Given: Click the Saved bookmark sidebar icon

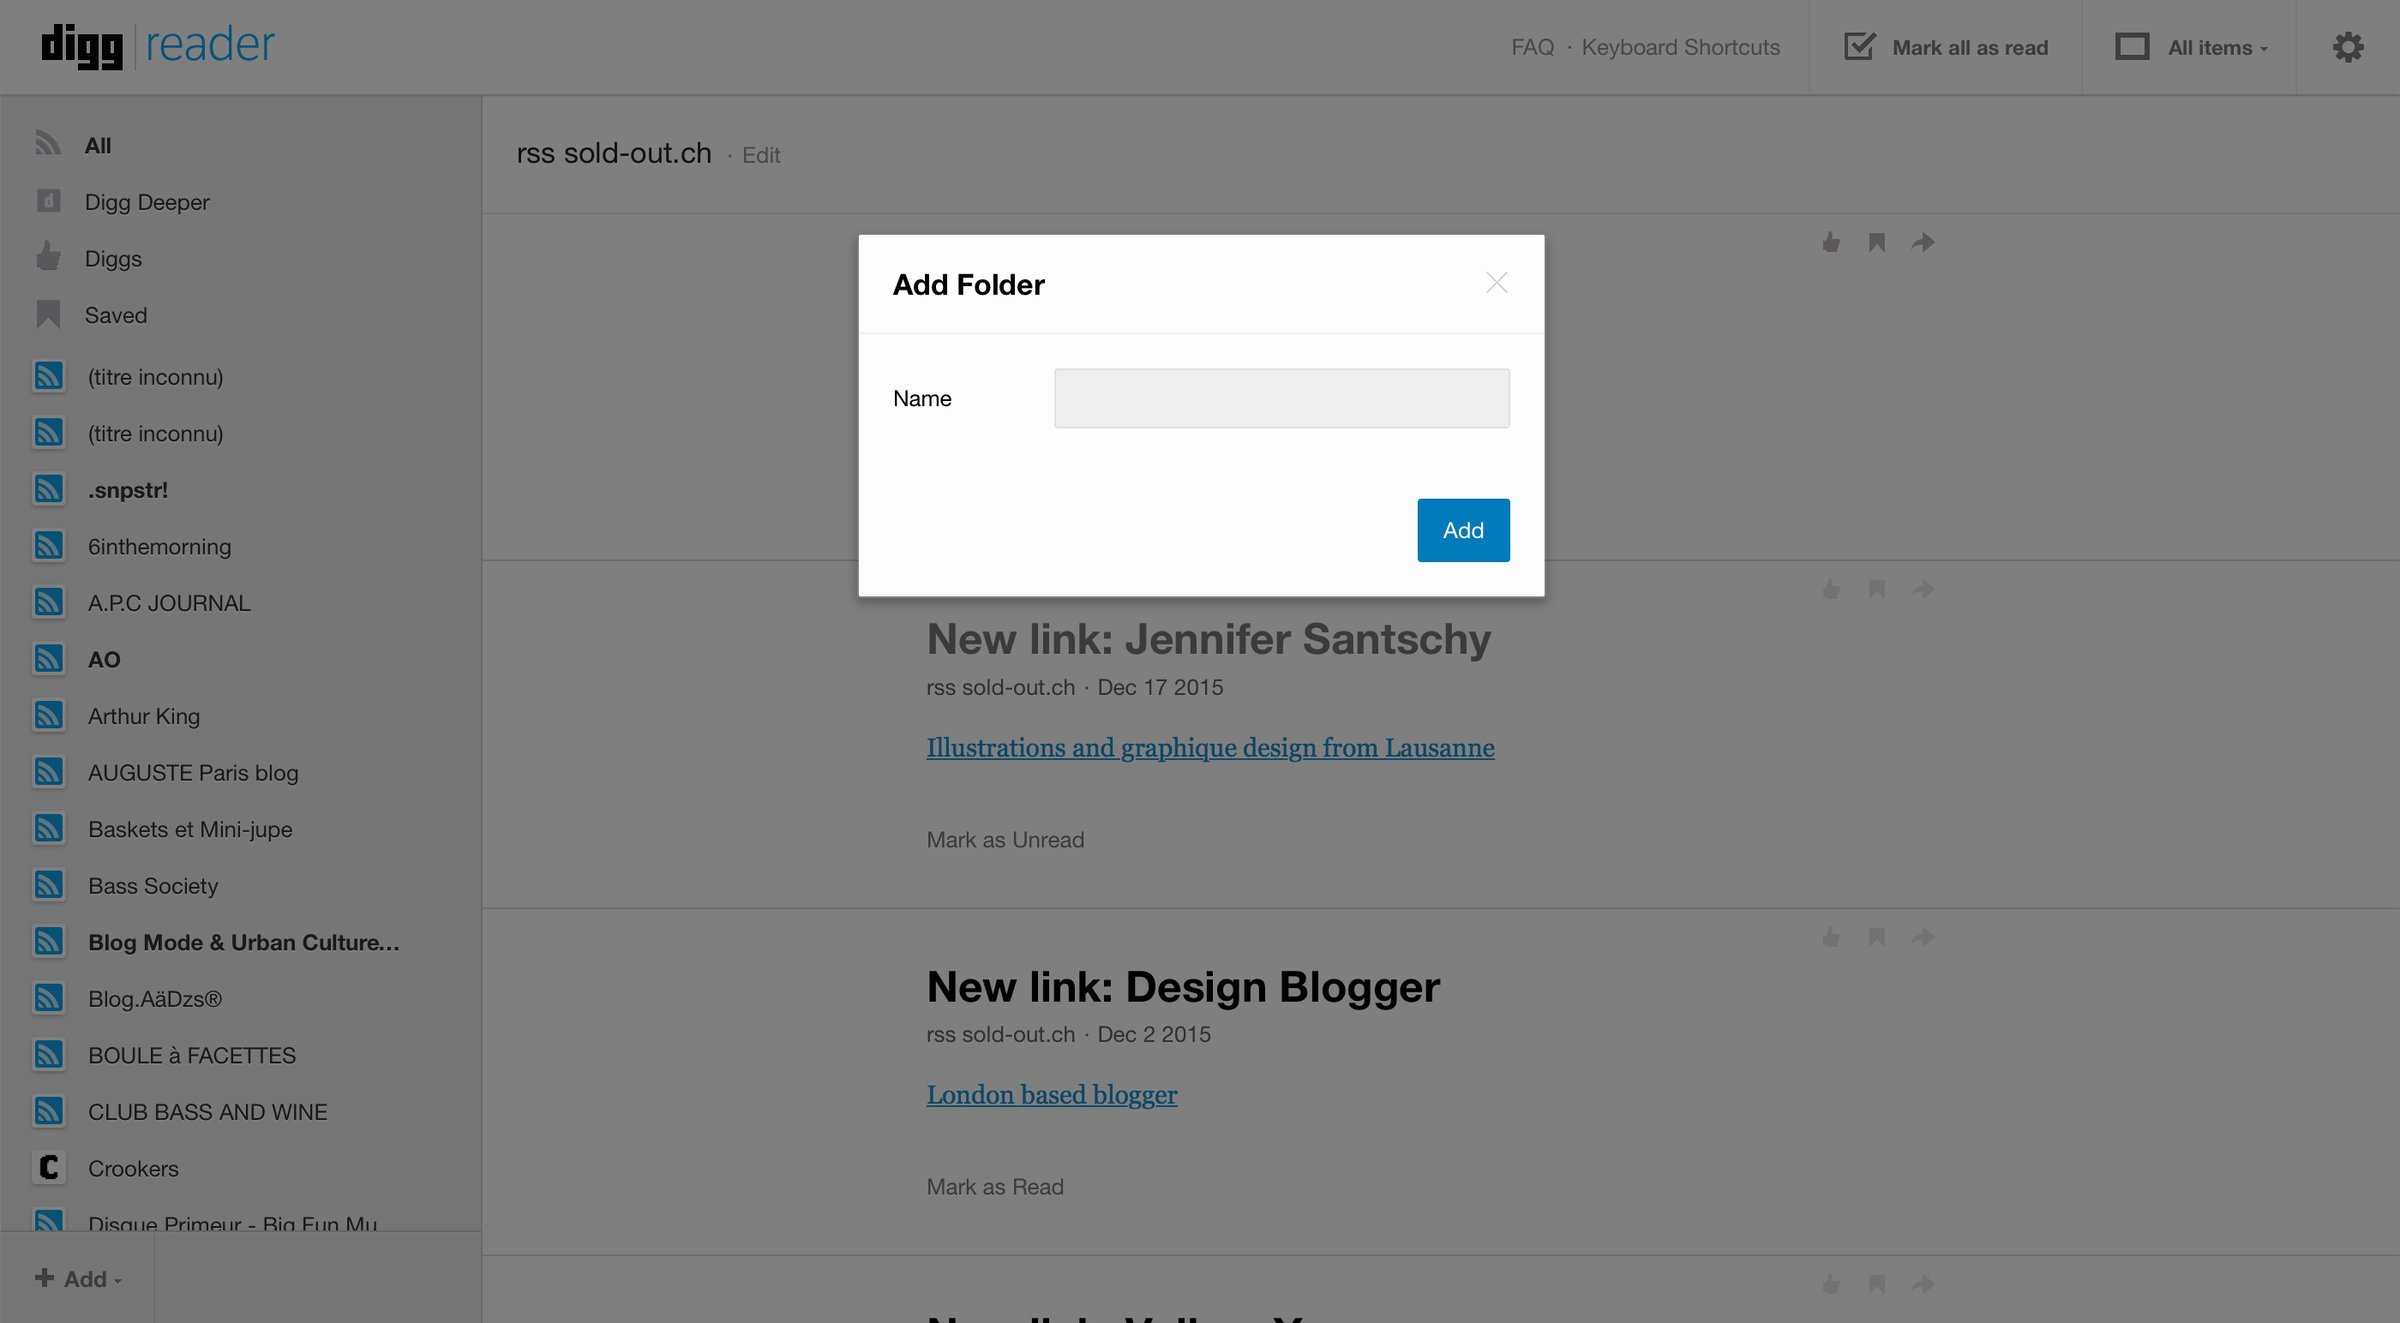Looking at the screenshot, I should pyautogui.click(x=48, y=314).
